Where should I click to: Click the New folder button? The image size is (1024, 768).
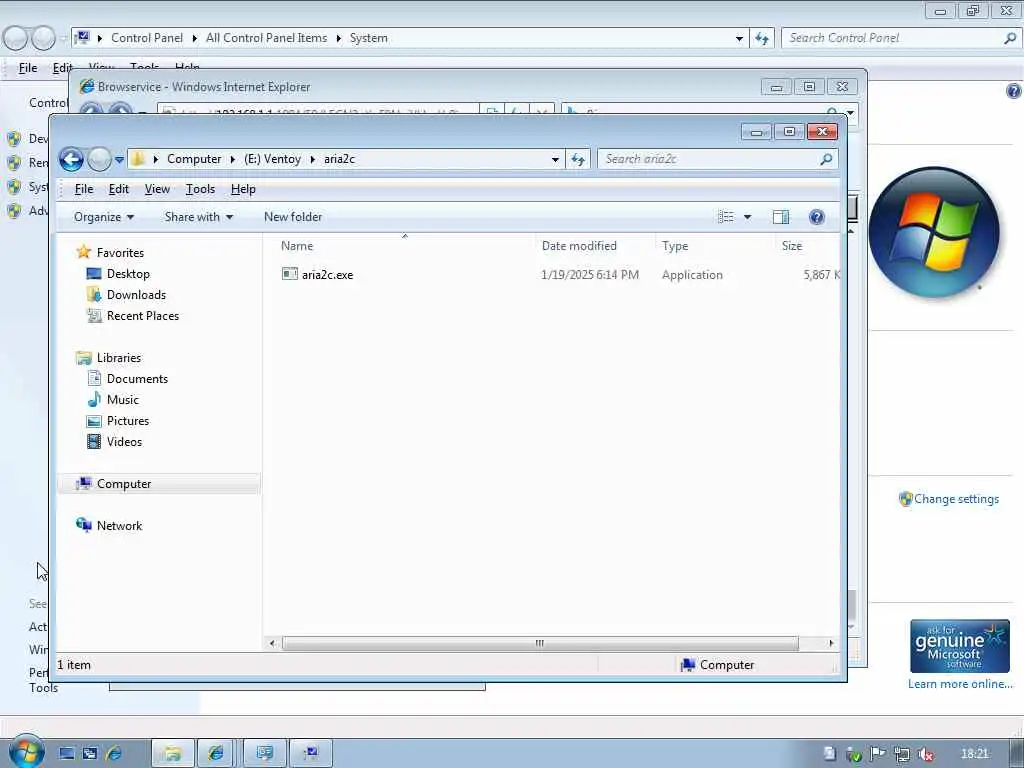293,217
